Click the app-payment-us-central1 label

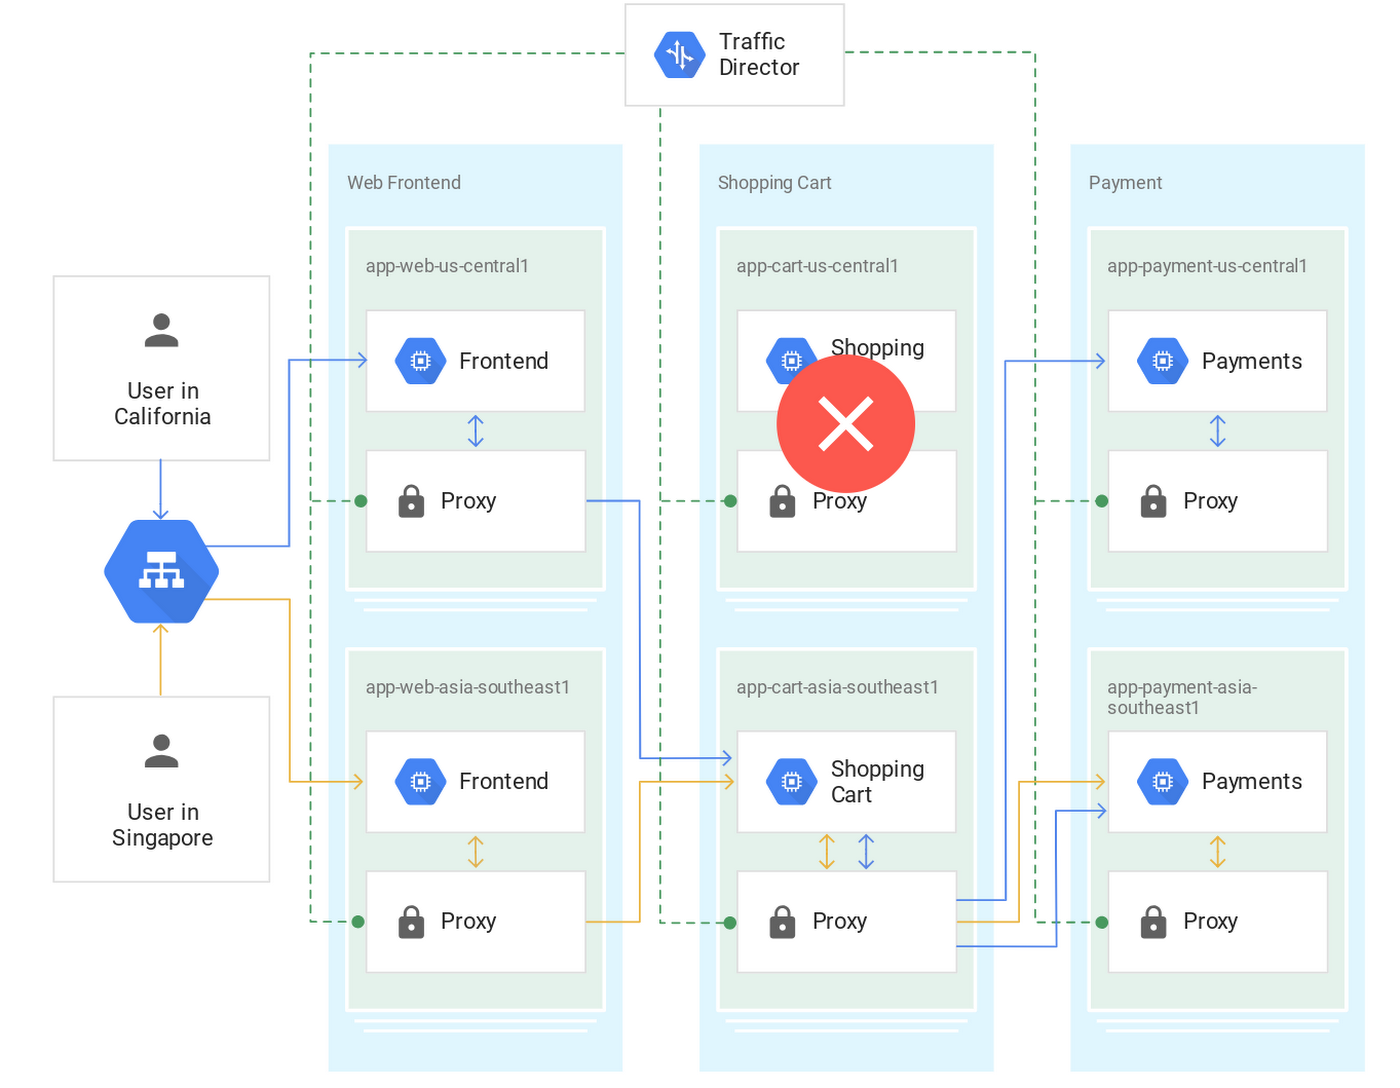[x=1207, y=266]
